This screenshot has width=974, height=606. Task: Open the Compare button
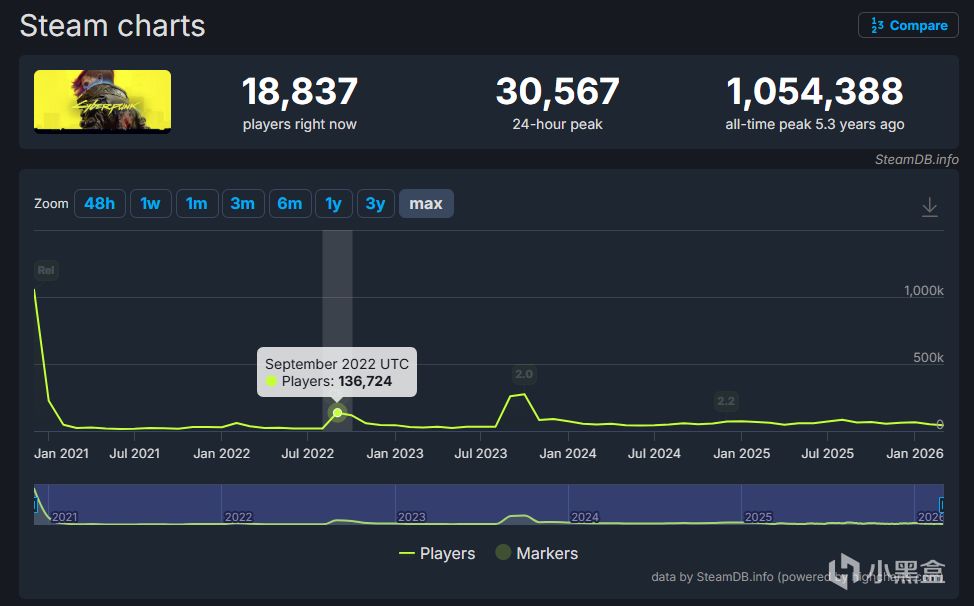click(908, 25)
